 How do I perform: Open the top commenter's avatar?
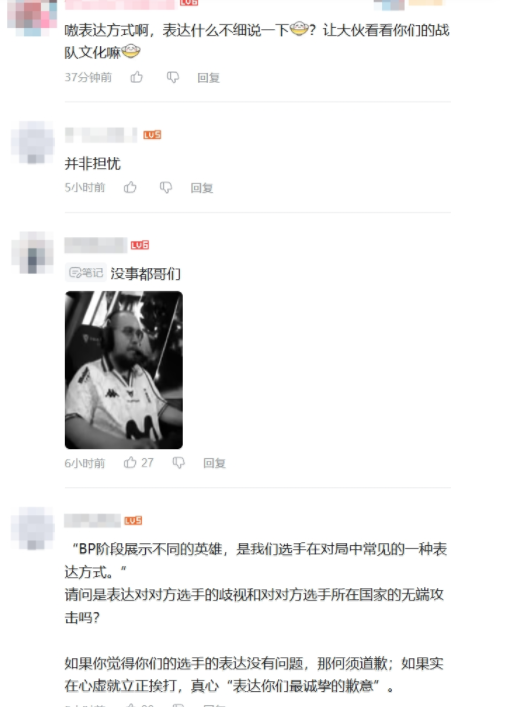pyautogui.click(x=32, y=17)
